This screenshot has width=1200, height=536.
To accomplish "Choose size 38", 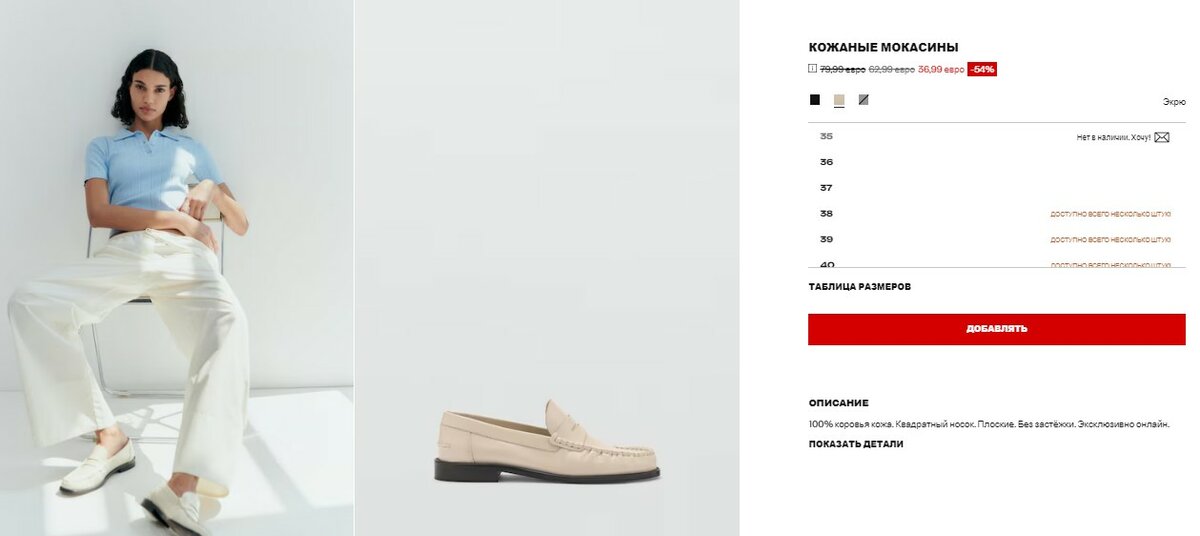I will [x=997, y=214].
